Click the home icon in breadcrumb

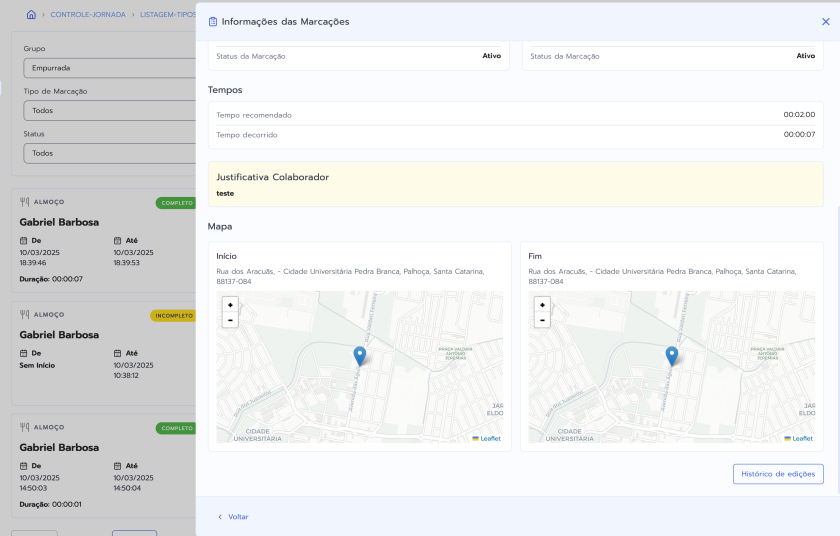point(31,15)
